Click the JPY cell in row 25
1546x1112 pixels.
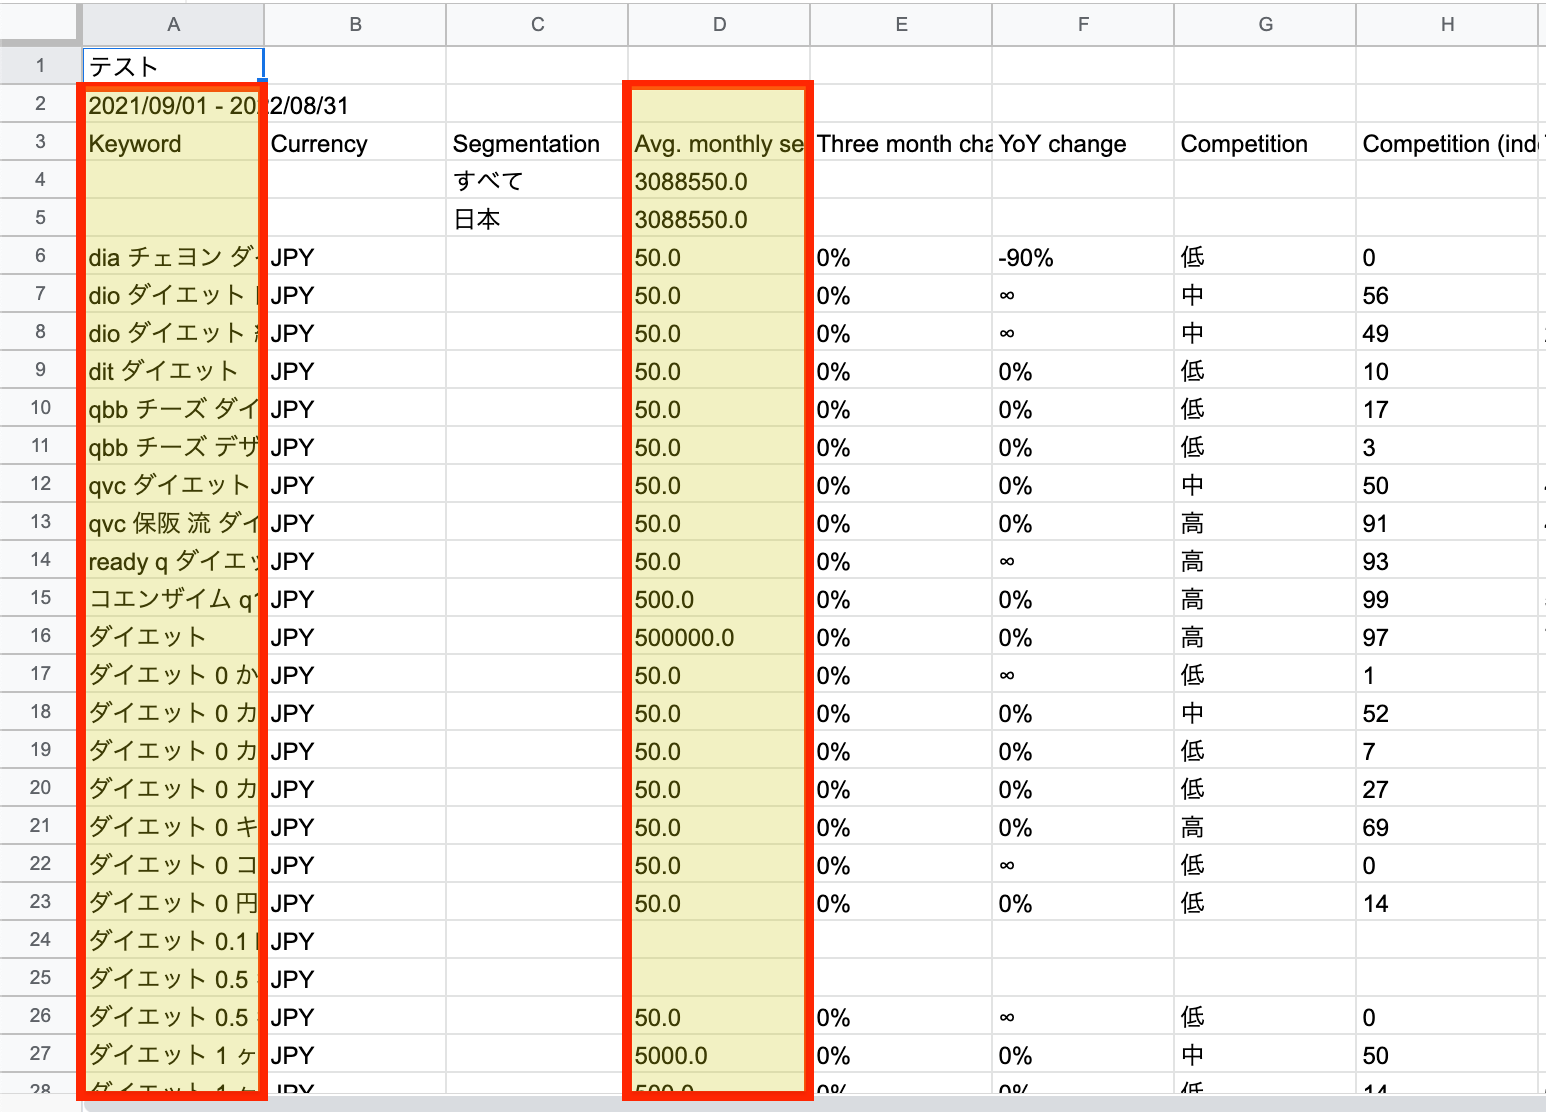[355, 979]
